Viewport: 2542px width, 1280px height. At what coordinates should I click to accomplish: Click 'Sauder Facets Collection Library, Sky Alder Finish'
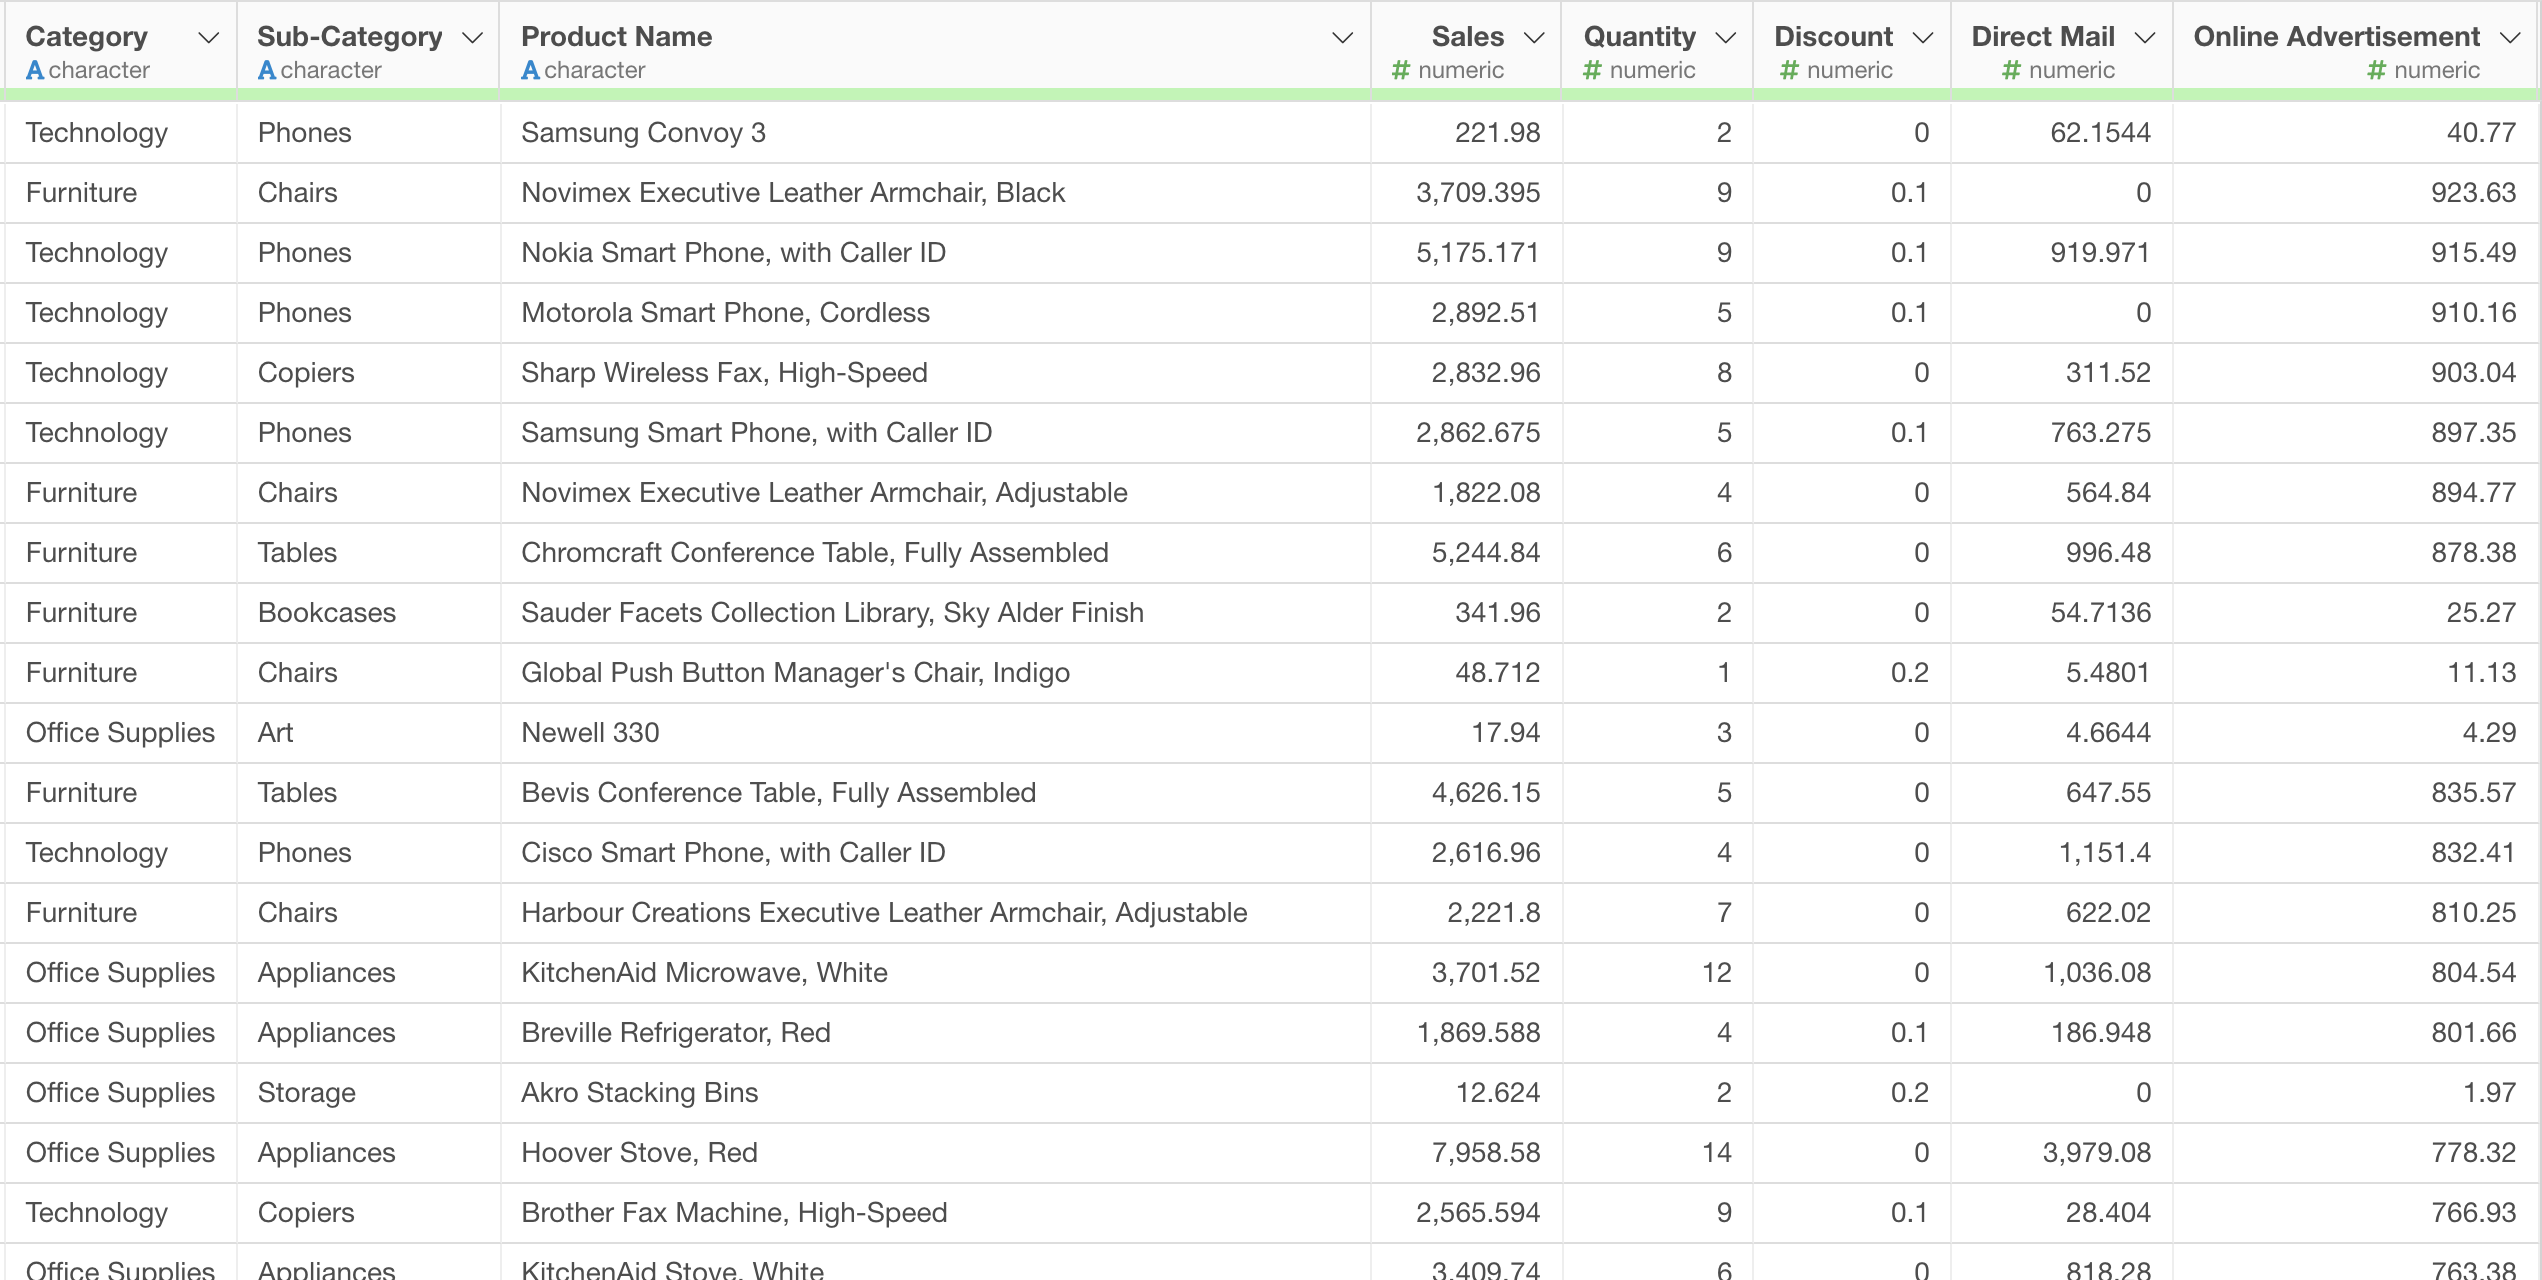832,613
